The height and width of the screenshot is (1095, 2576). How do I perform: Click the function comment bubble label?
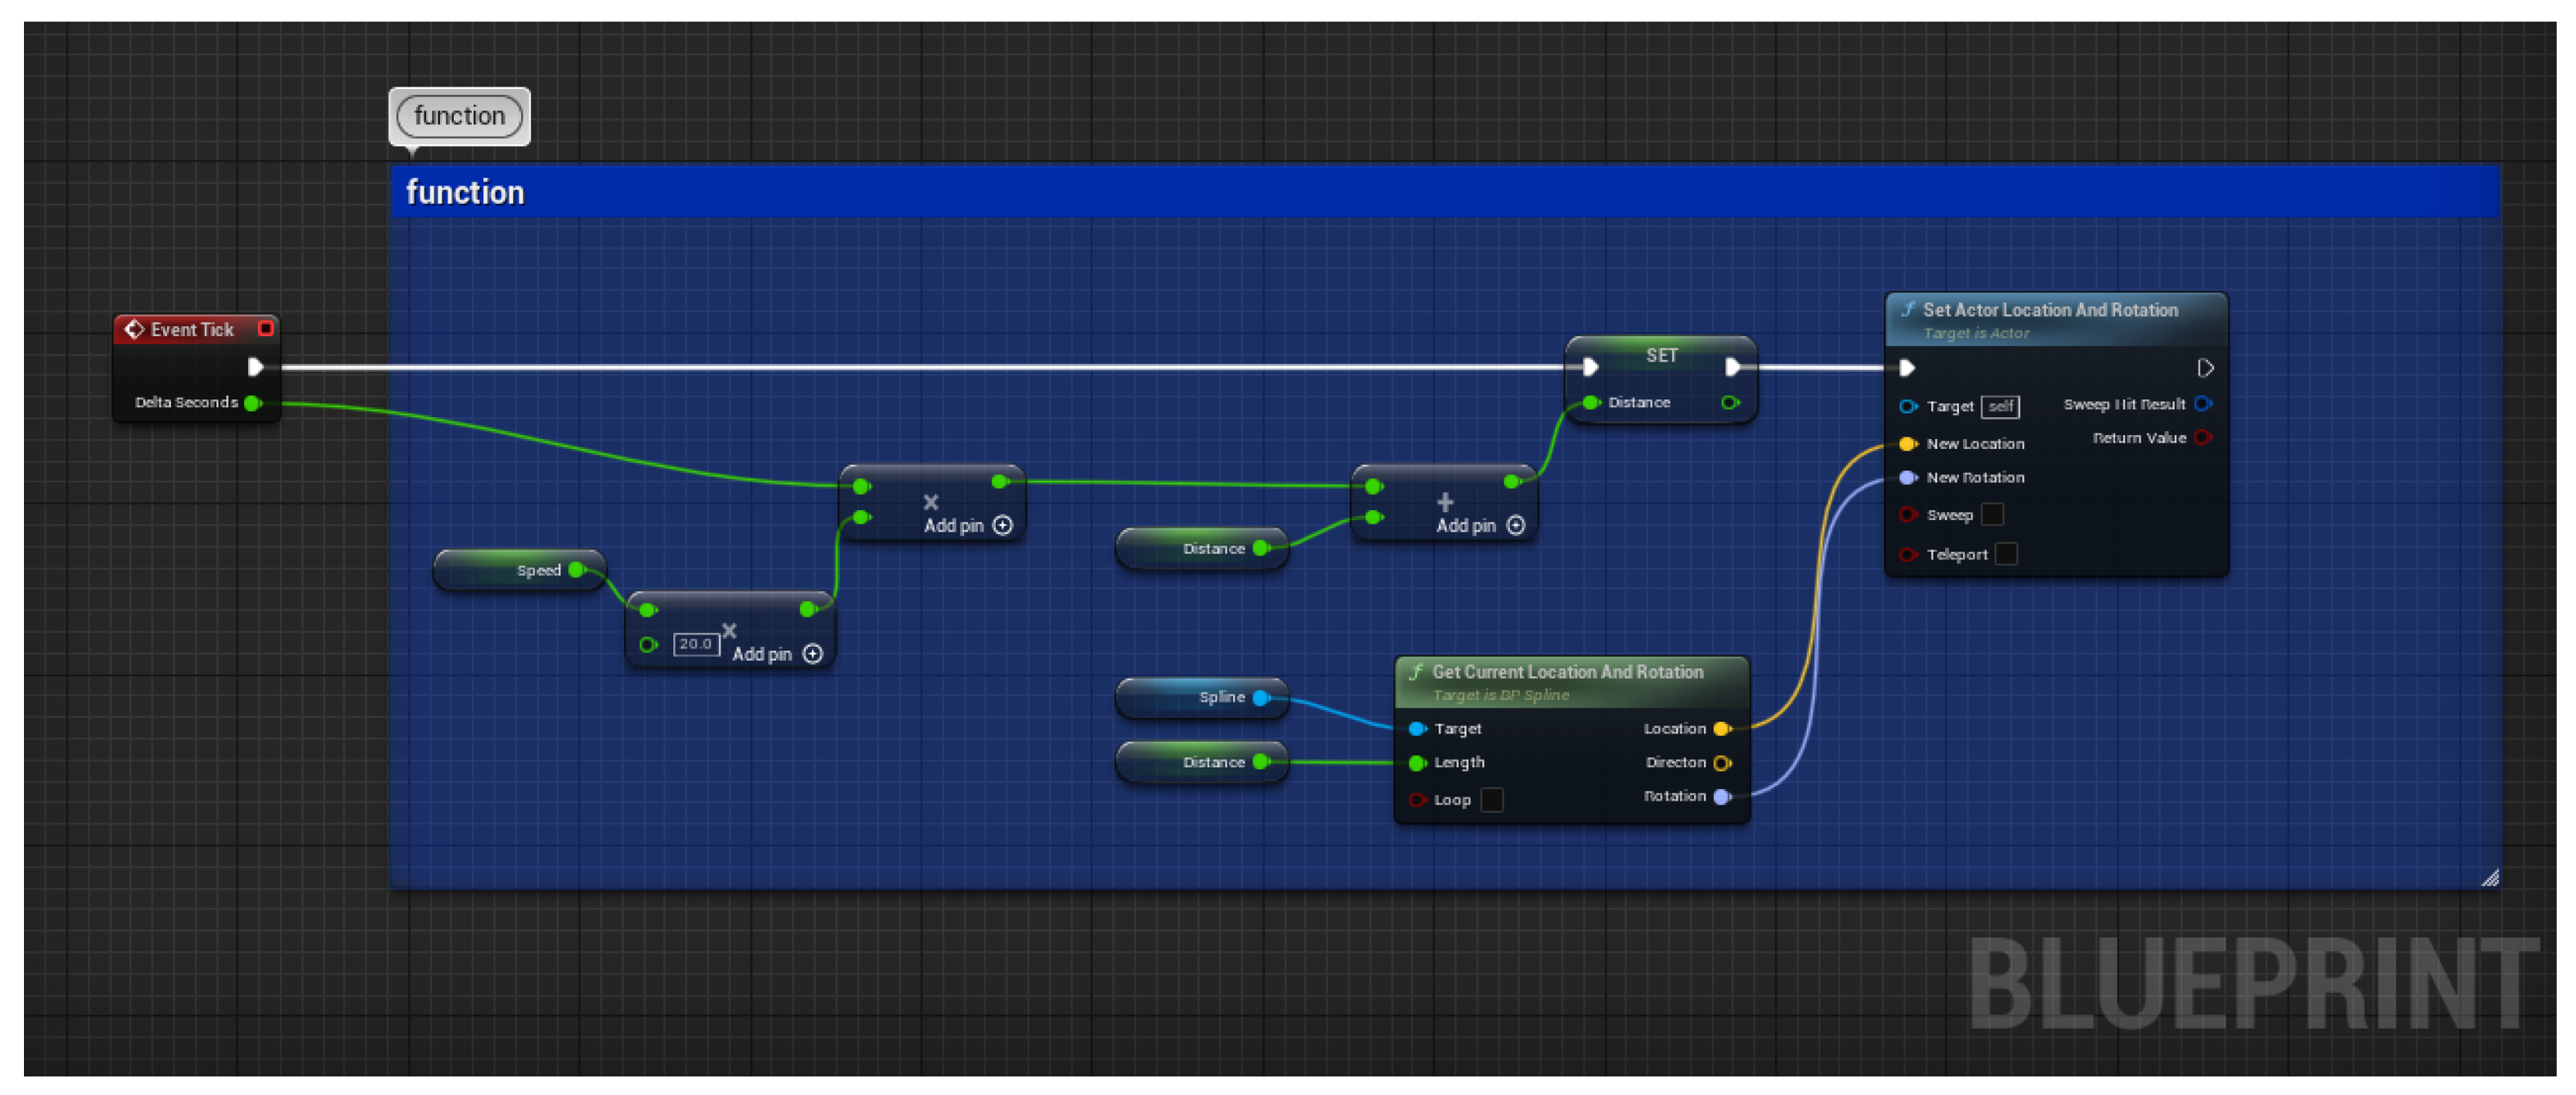click(459, 116)
